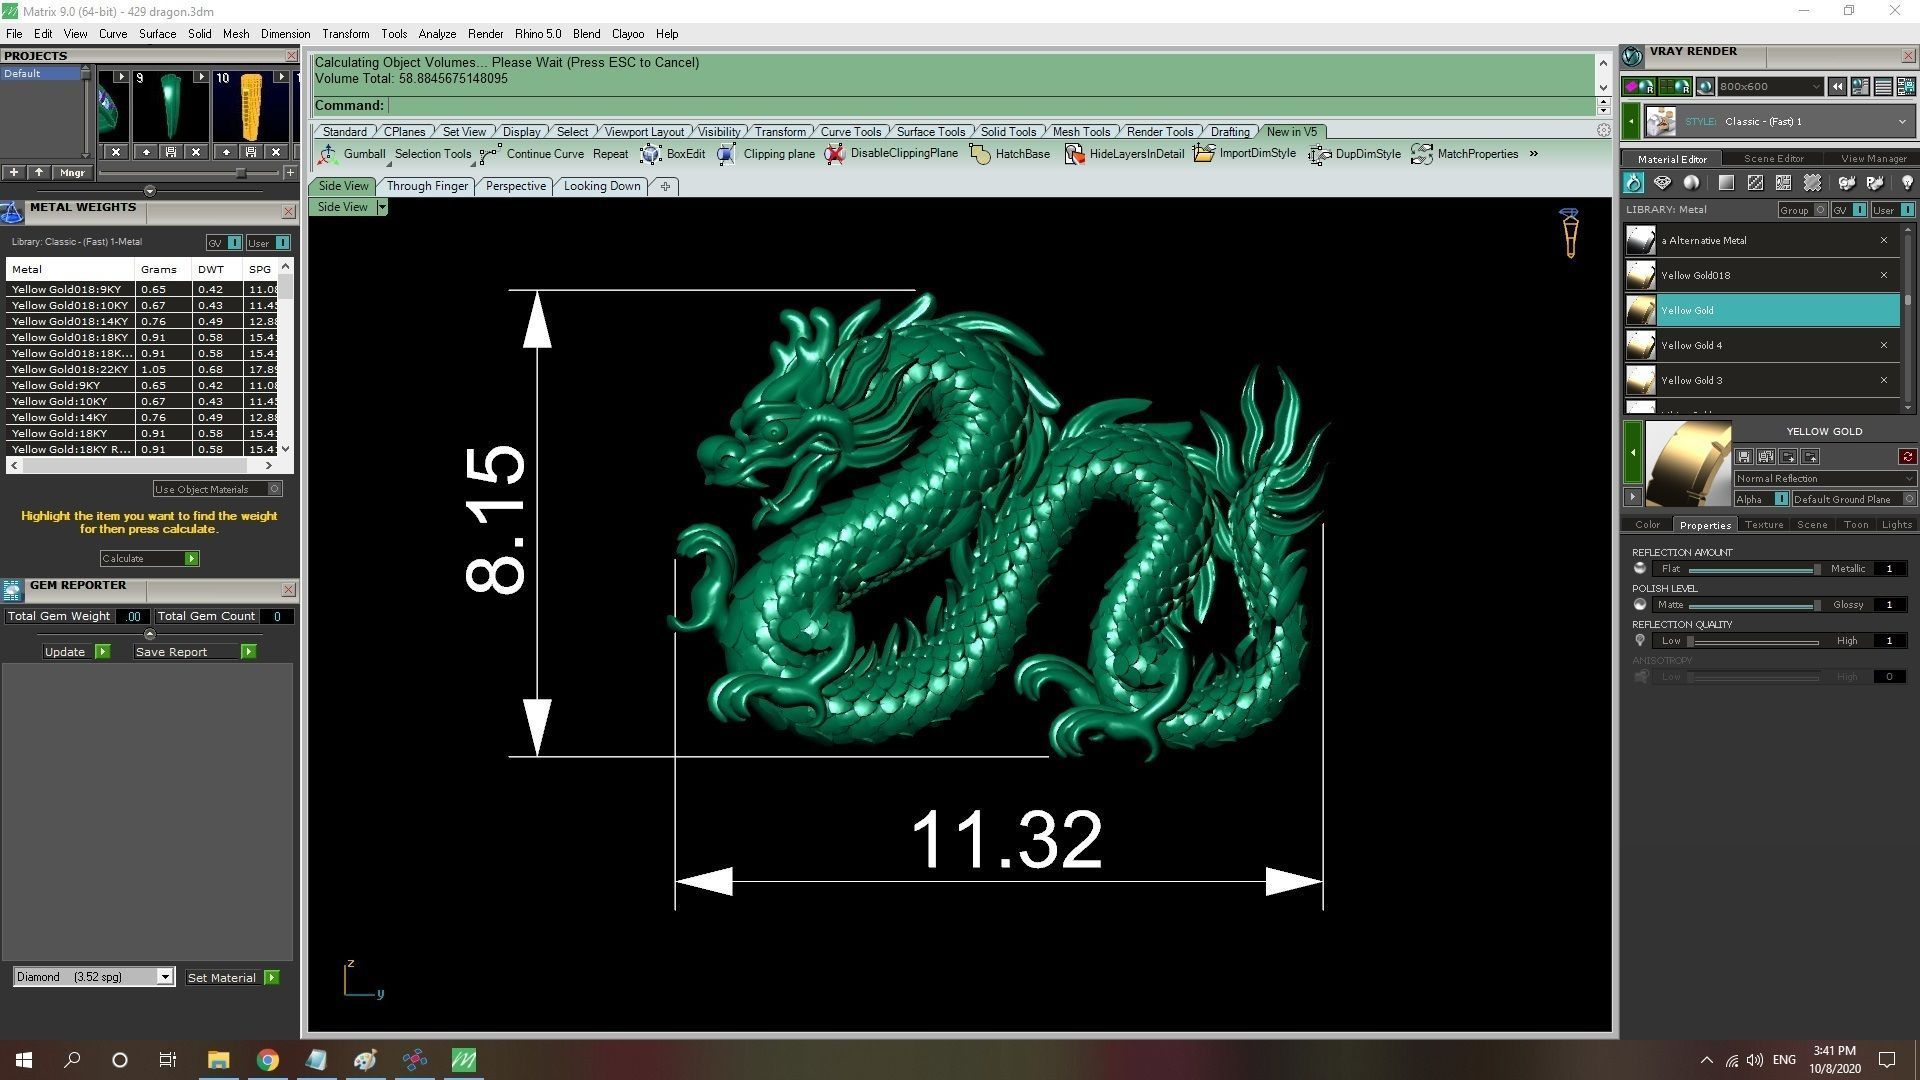
Task: Activate the Gumball tool icon
Action: coord(328,154)
